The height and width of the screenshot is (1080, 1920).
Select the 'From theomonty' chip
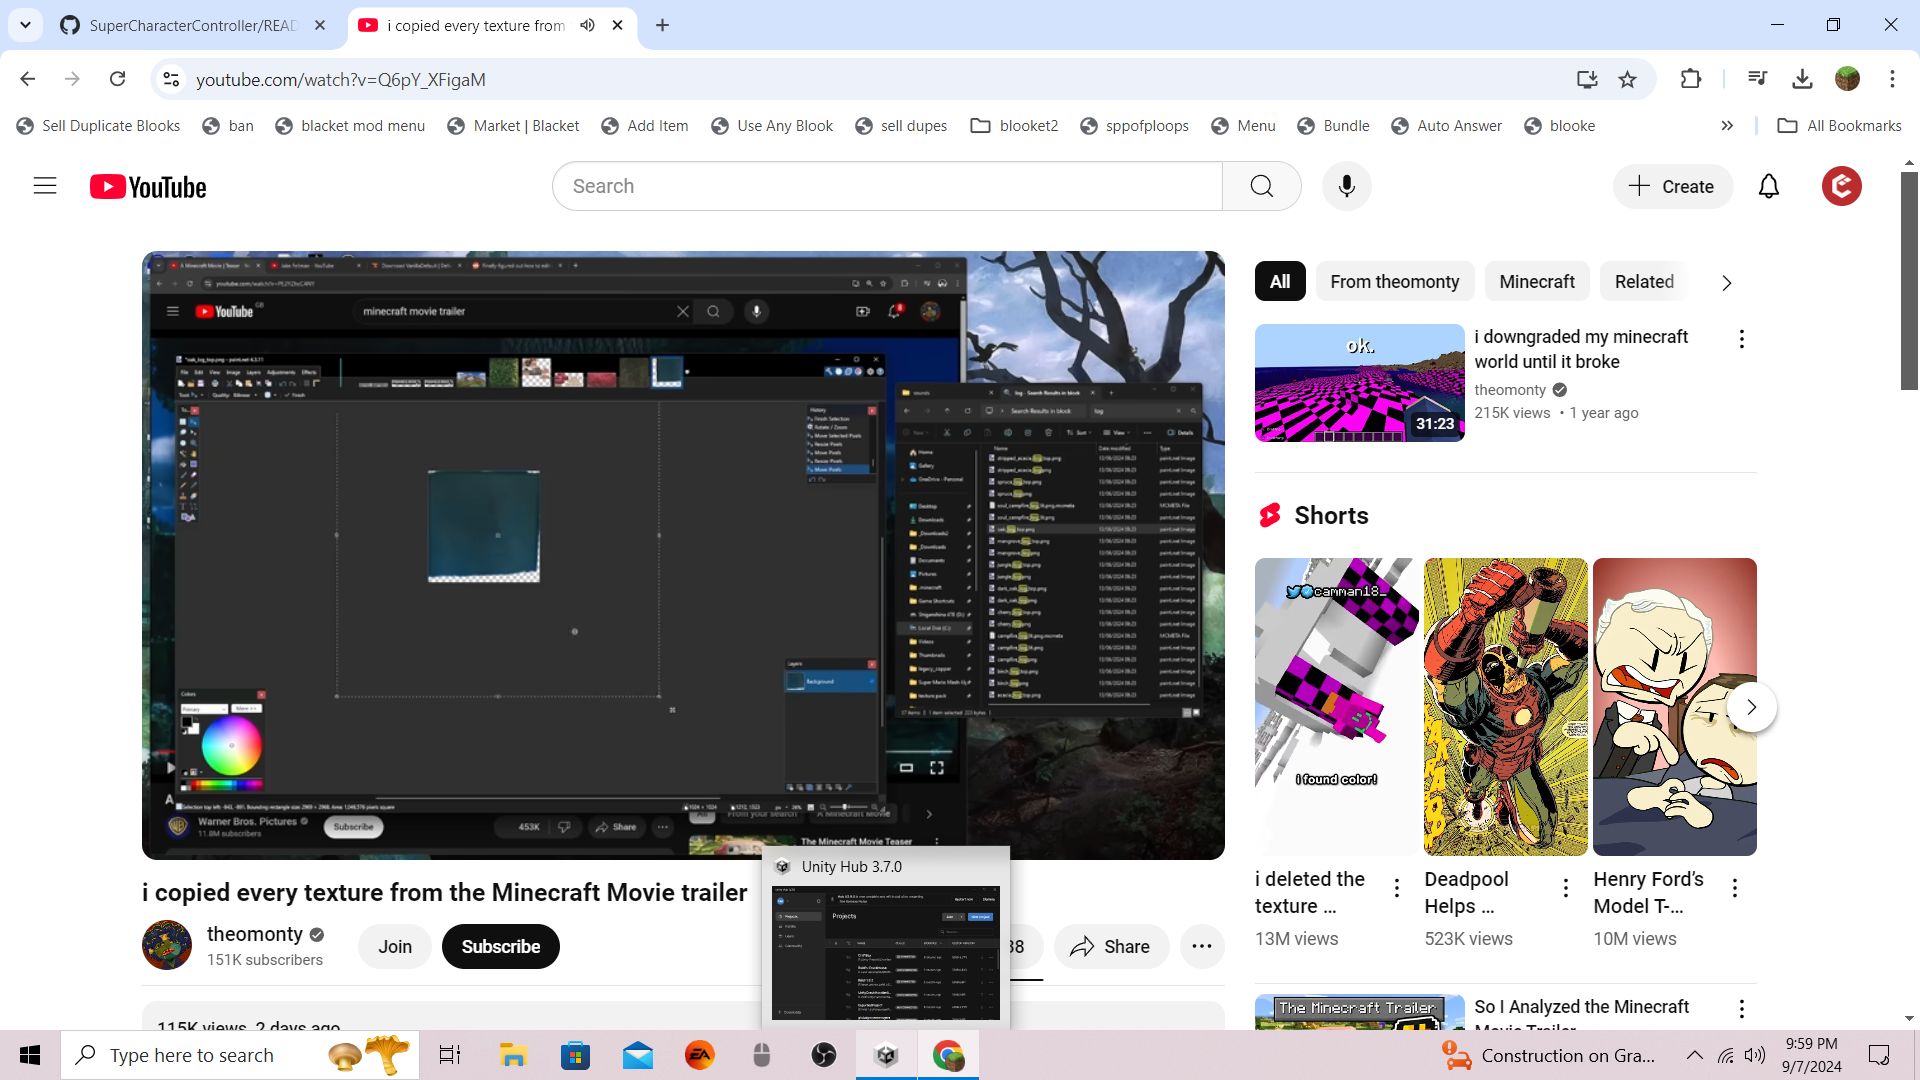[1394, 282]
